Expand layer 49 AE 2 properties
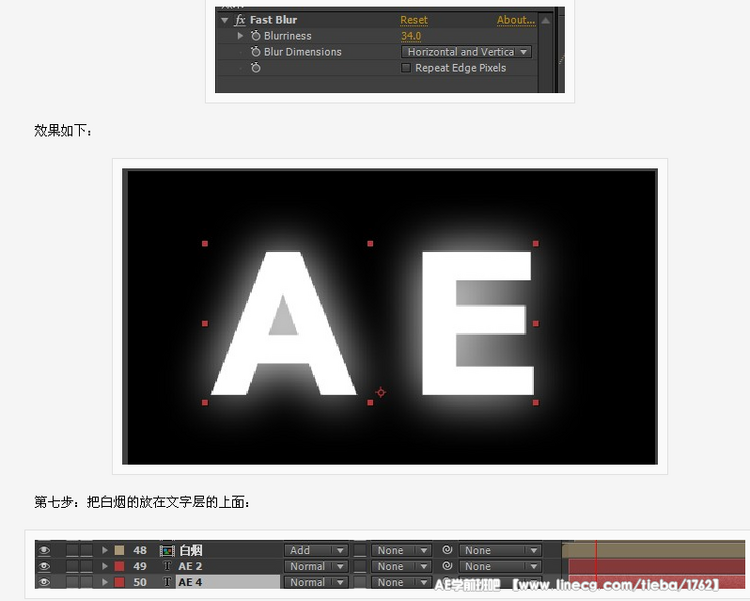 (105, 567)
